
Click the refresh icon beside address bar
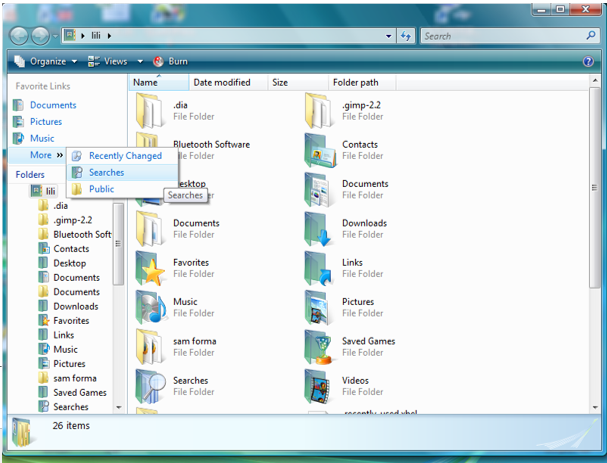[406, 36]
